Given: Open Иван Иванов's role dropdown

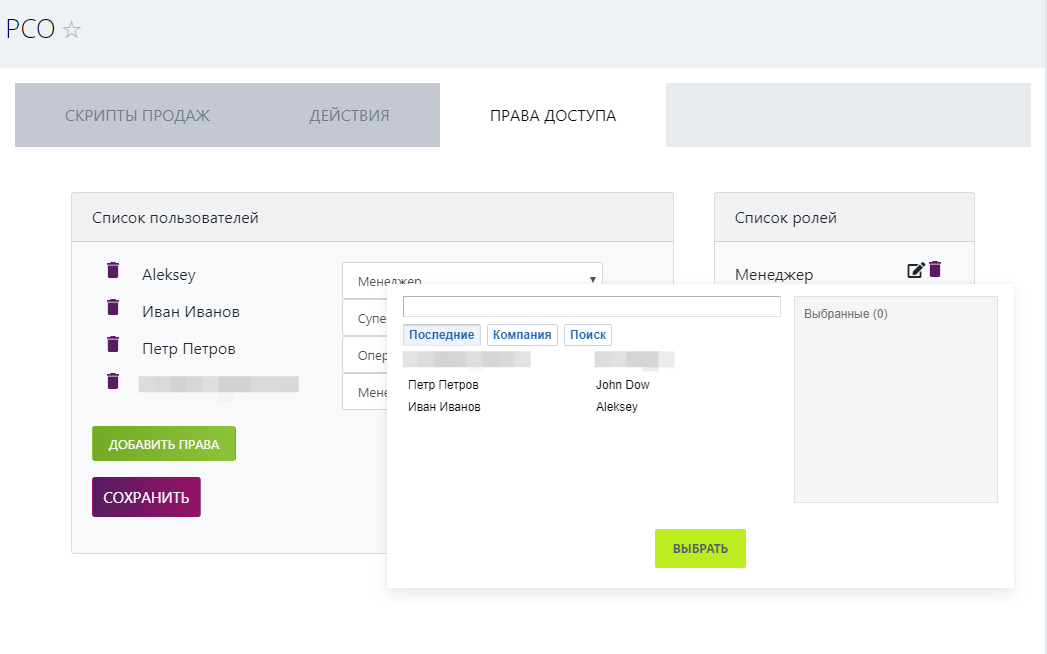Looking at the screenshot, I should coord(365,318).
